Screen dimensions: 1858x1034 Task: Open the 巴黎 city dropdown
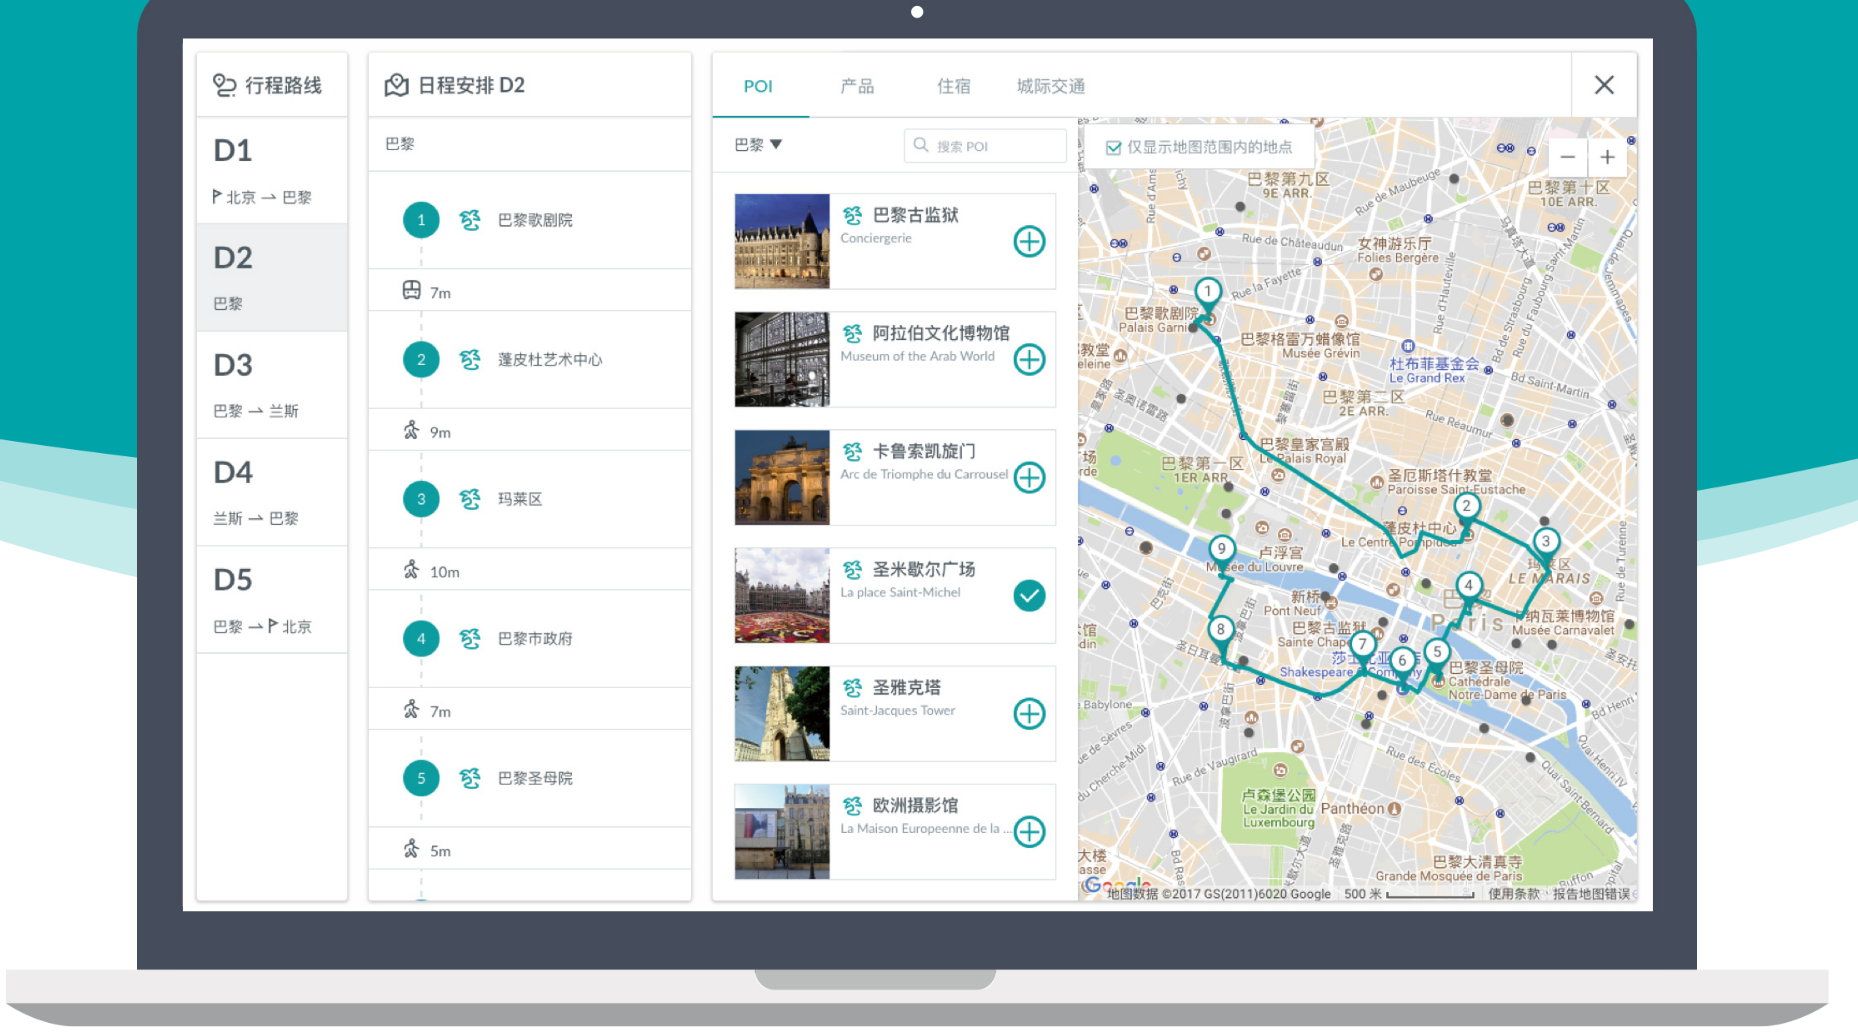click(x=758, y=145)
